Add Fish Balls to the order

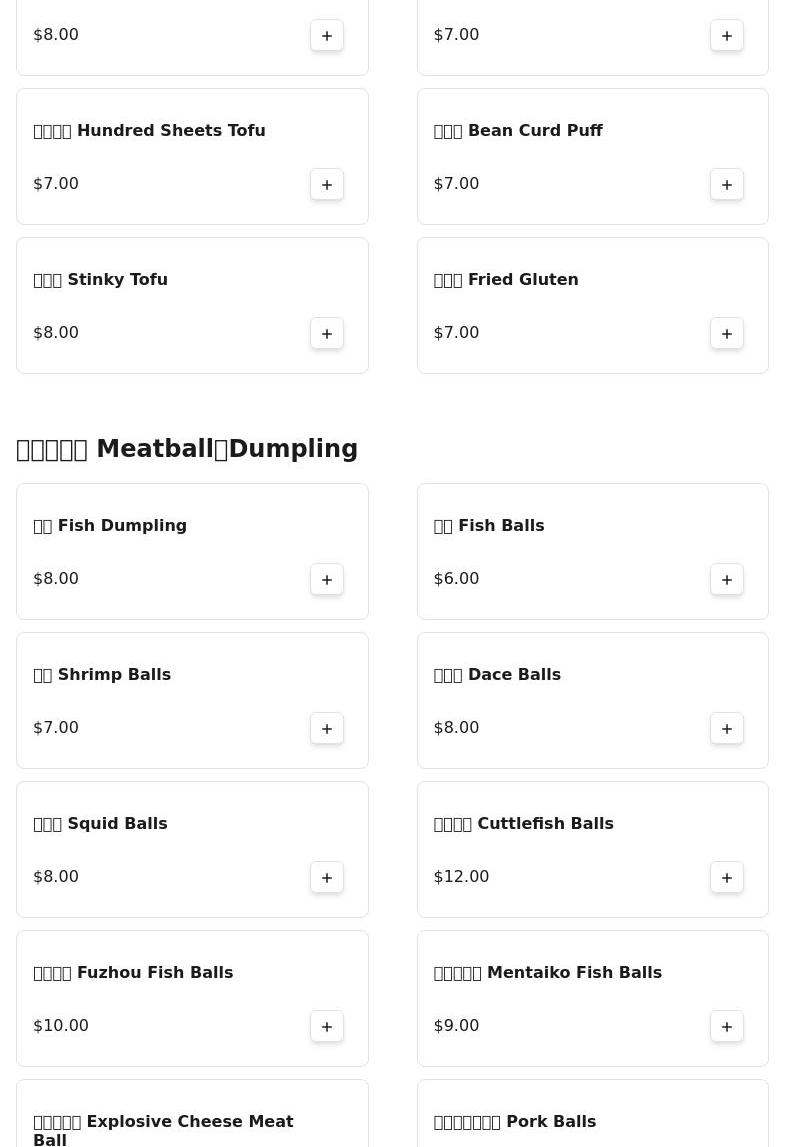pyautogui.click(x=727, y=579)
